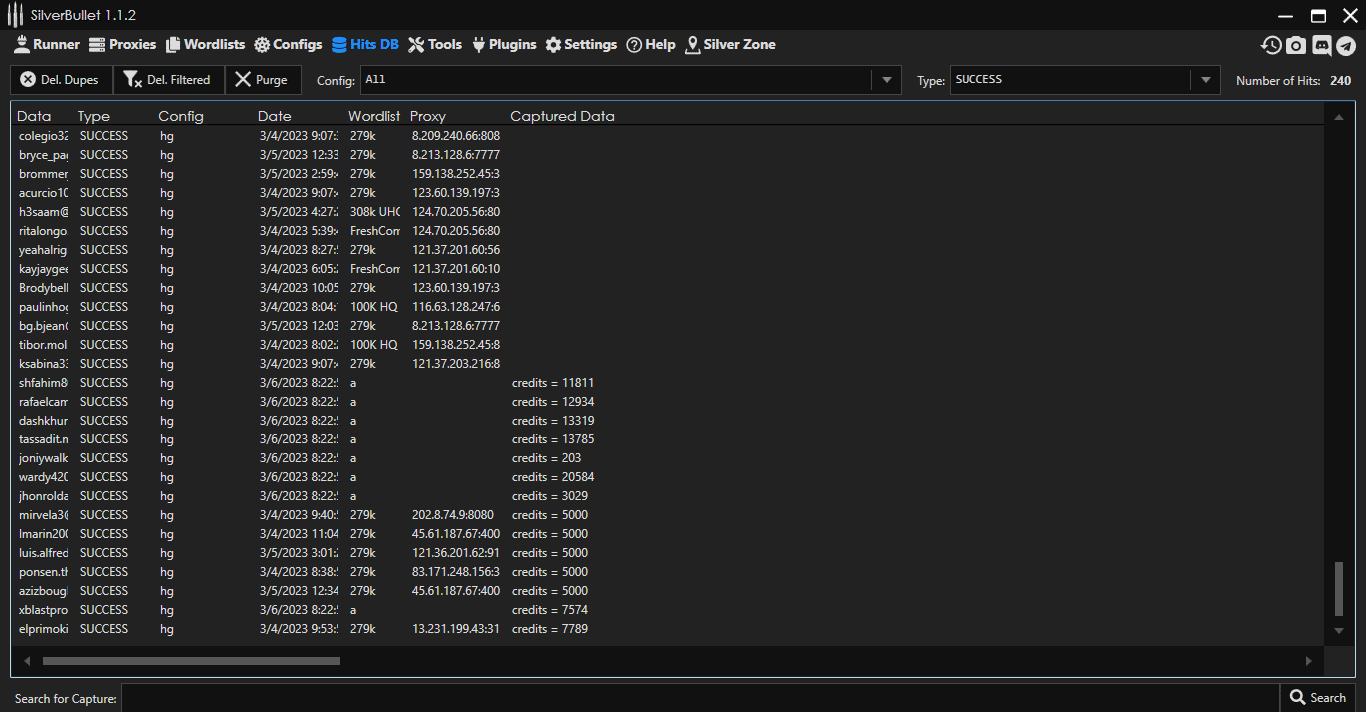1366x712 pixels.
Task: Click the Date column header
Action: (x=275, y=116)
